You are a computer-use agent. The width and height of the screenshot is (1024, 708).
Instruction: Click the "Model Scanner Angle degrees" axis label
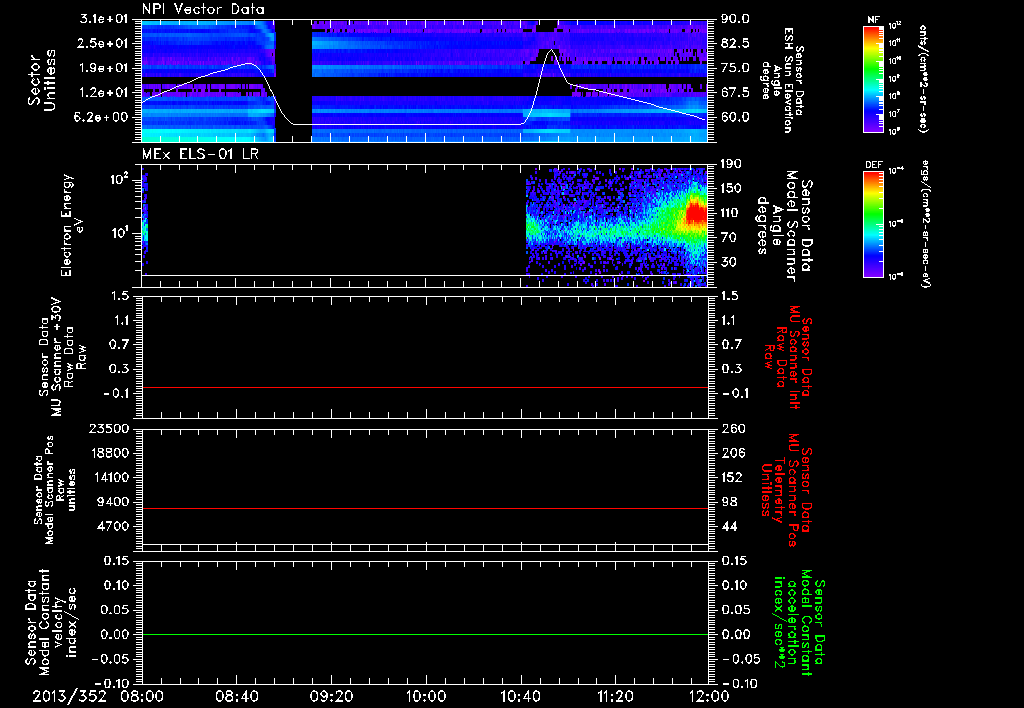(x=784, y=226)
